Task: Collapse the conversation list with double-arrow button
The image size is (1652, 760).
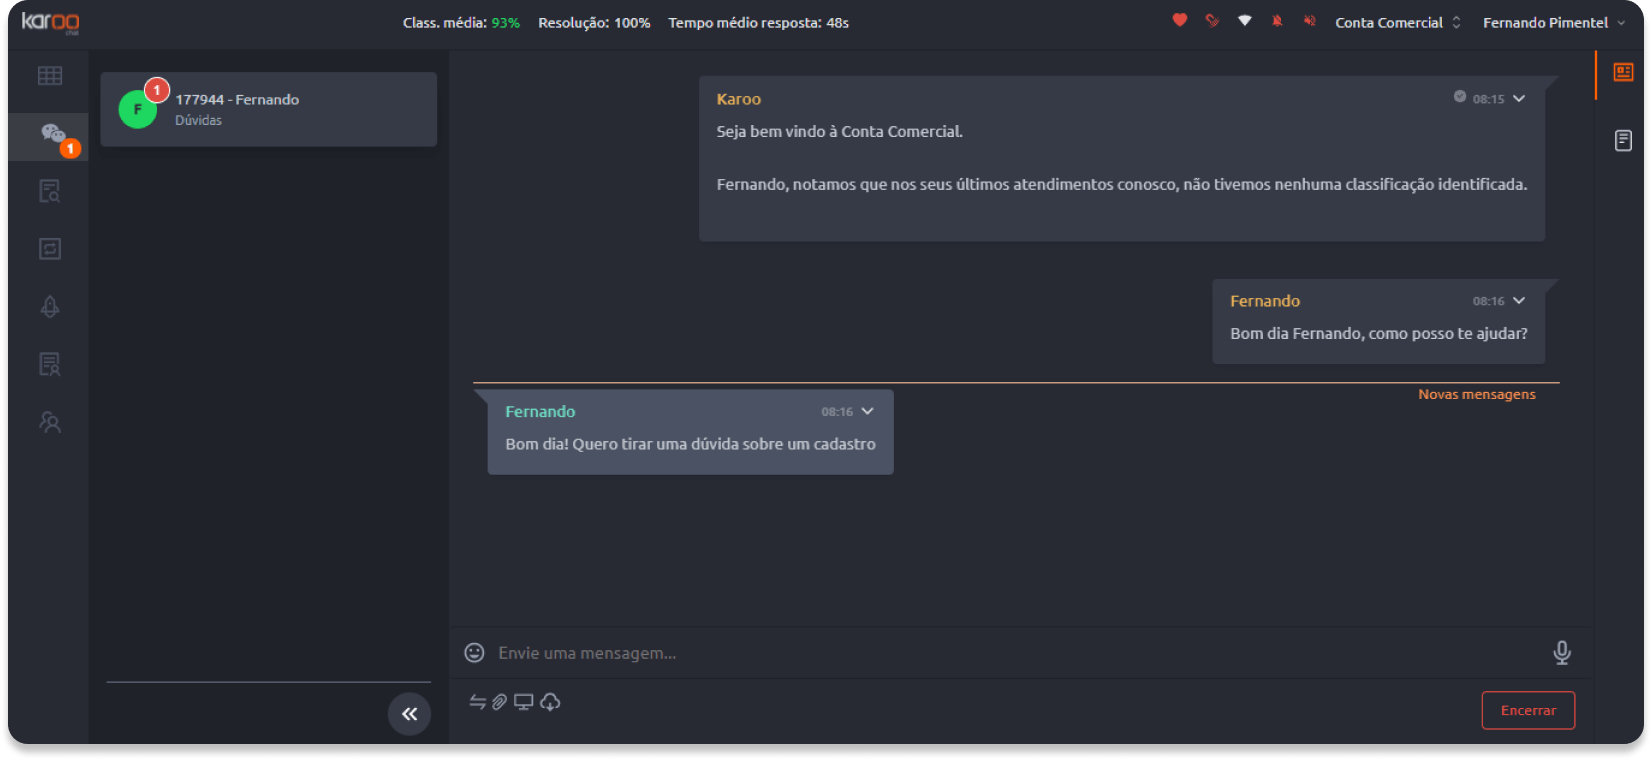Action: pyautogui.click(x=409, y=714)
